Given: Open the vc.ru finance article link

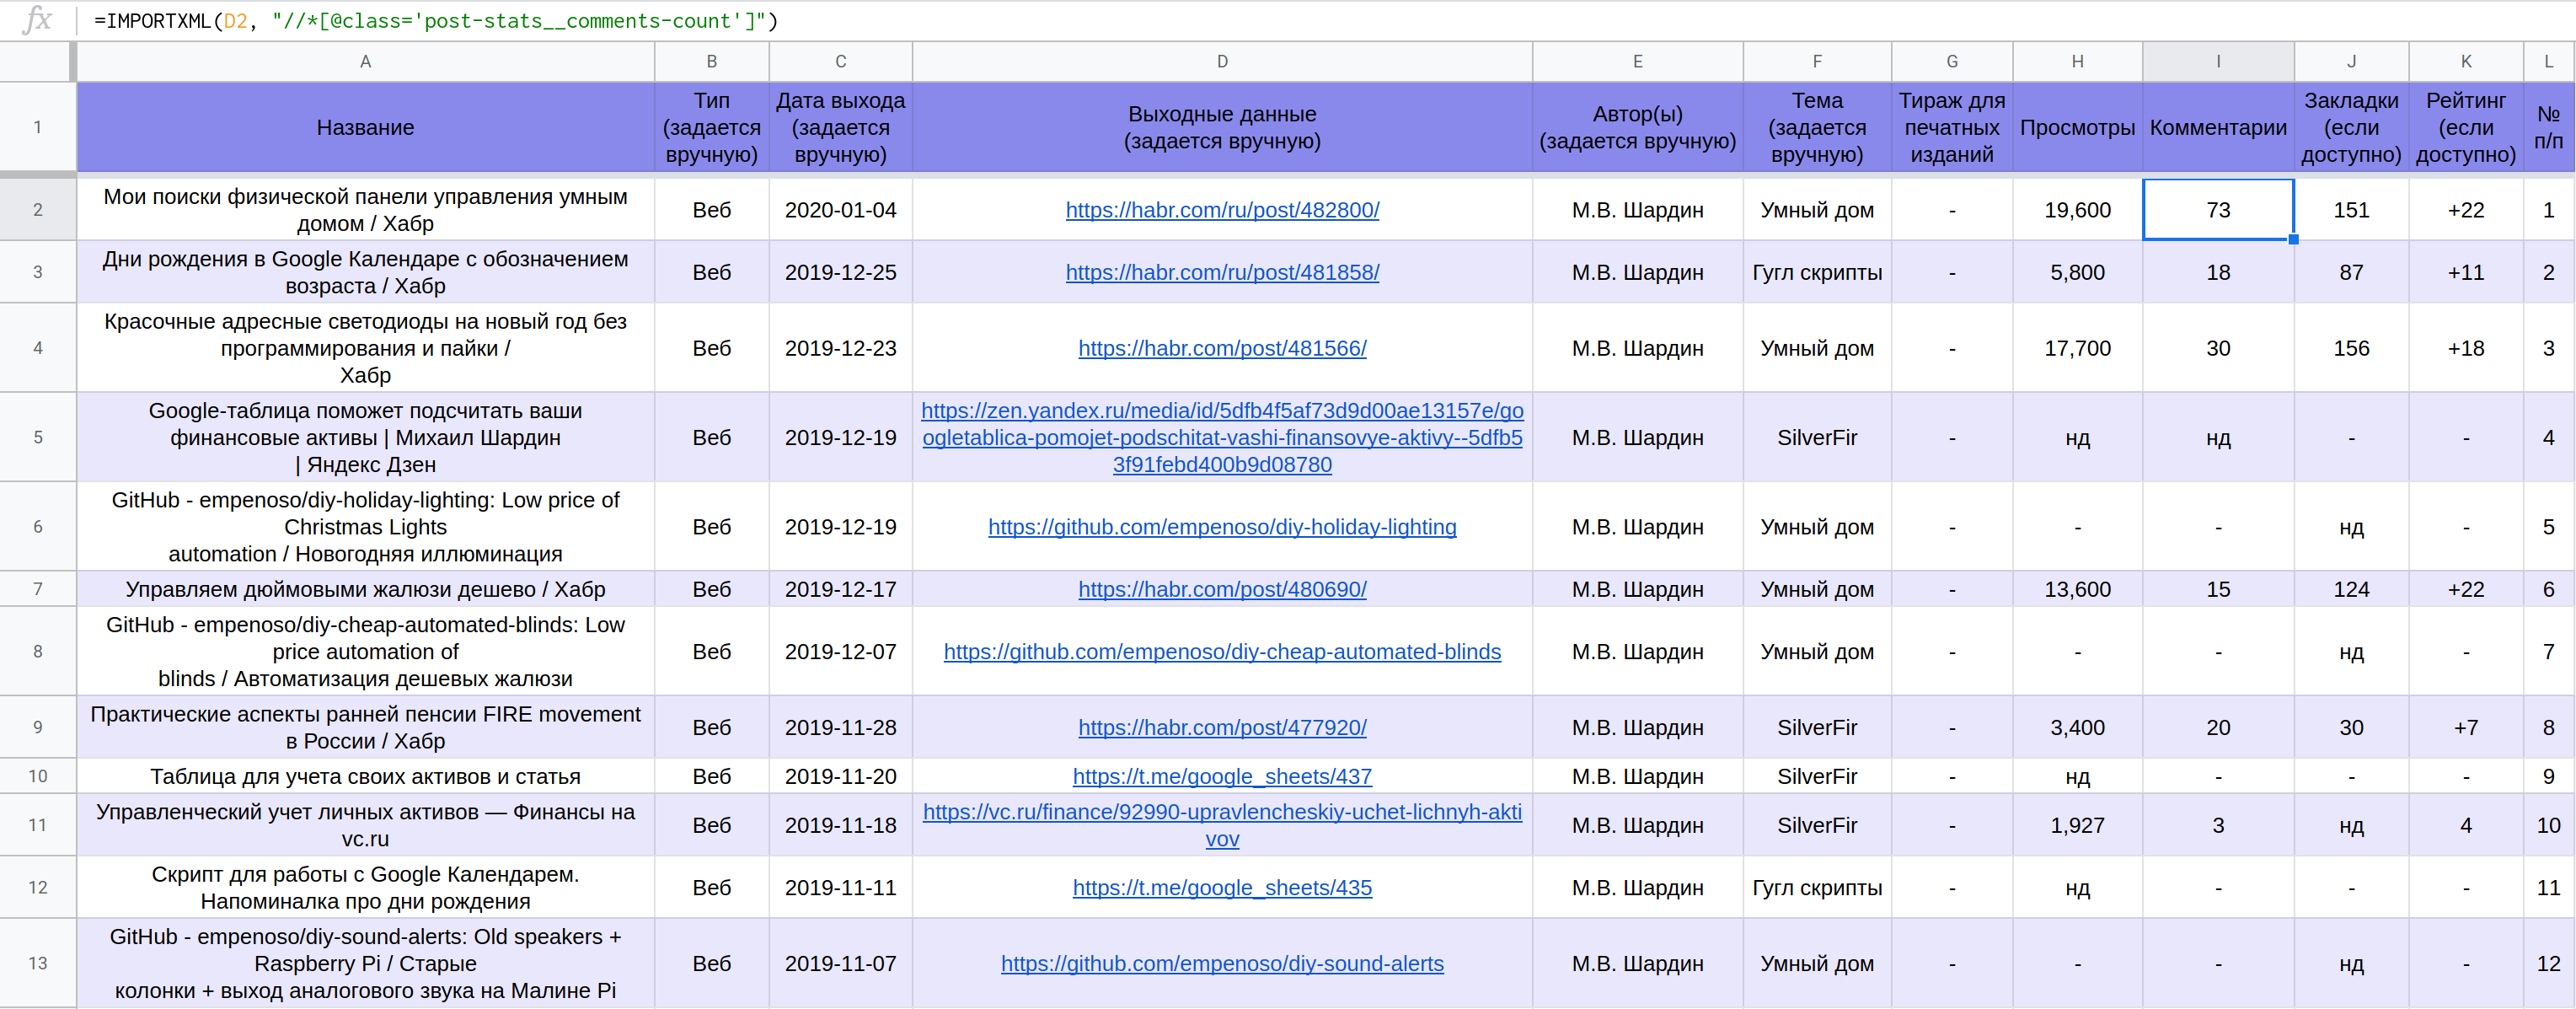Looking at the screenshot, I should (1221, 813).
